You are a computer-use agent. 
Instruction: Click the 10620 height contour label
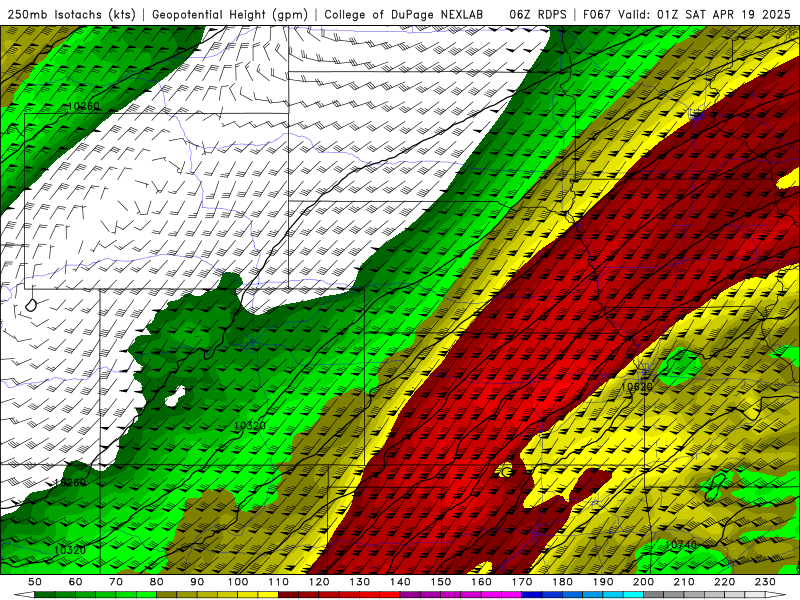click(636, 387)
